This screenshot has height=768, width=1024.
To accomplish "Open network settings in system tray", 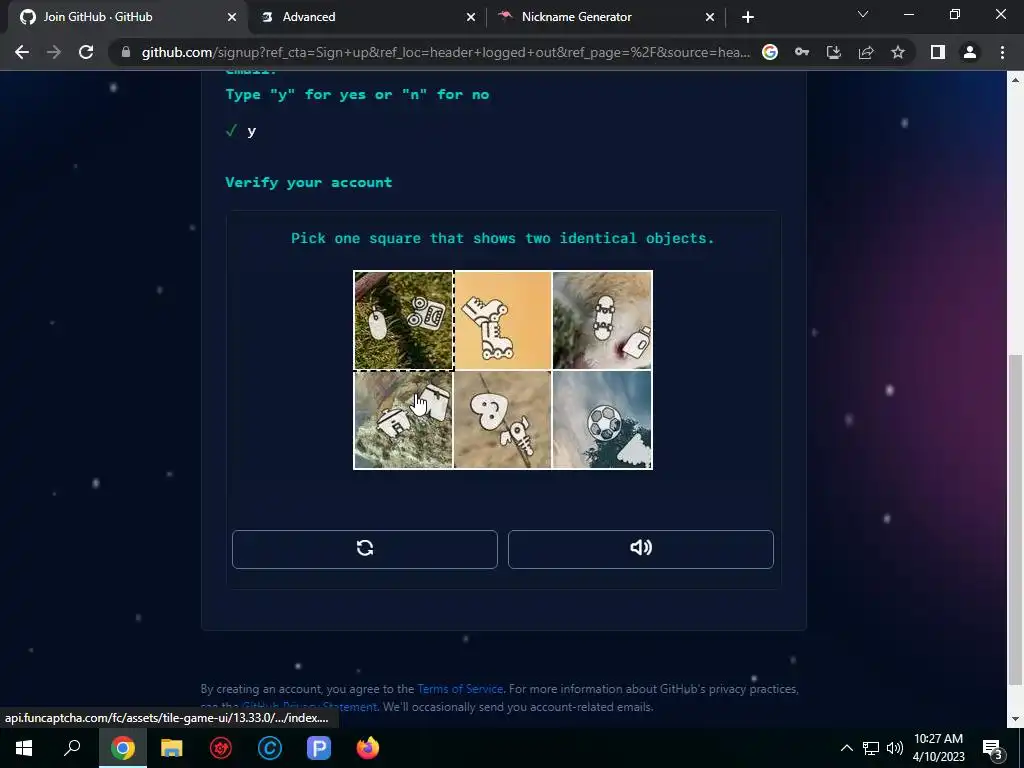I will coord(871,748).
